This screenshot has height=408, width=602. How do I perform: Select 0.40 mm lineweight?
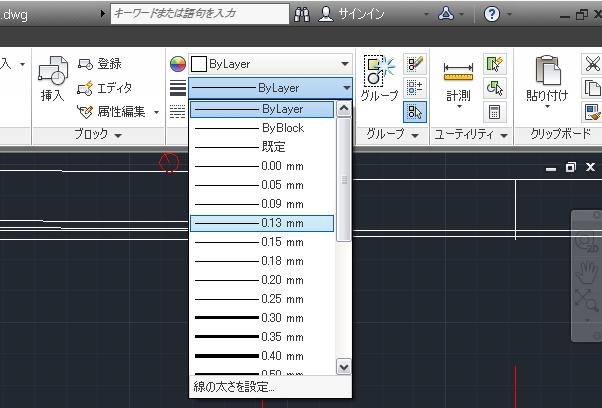[x=262, y=356]
